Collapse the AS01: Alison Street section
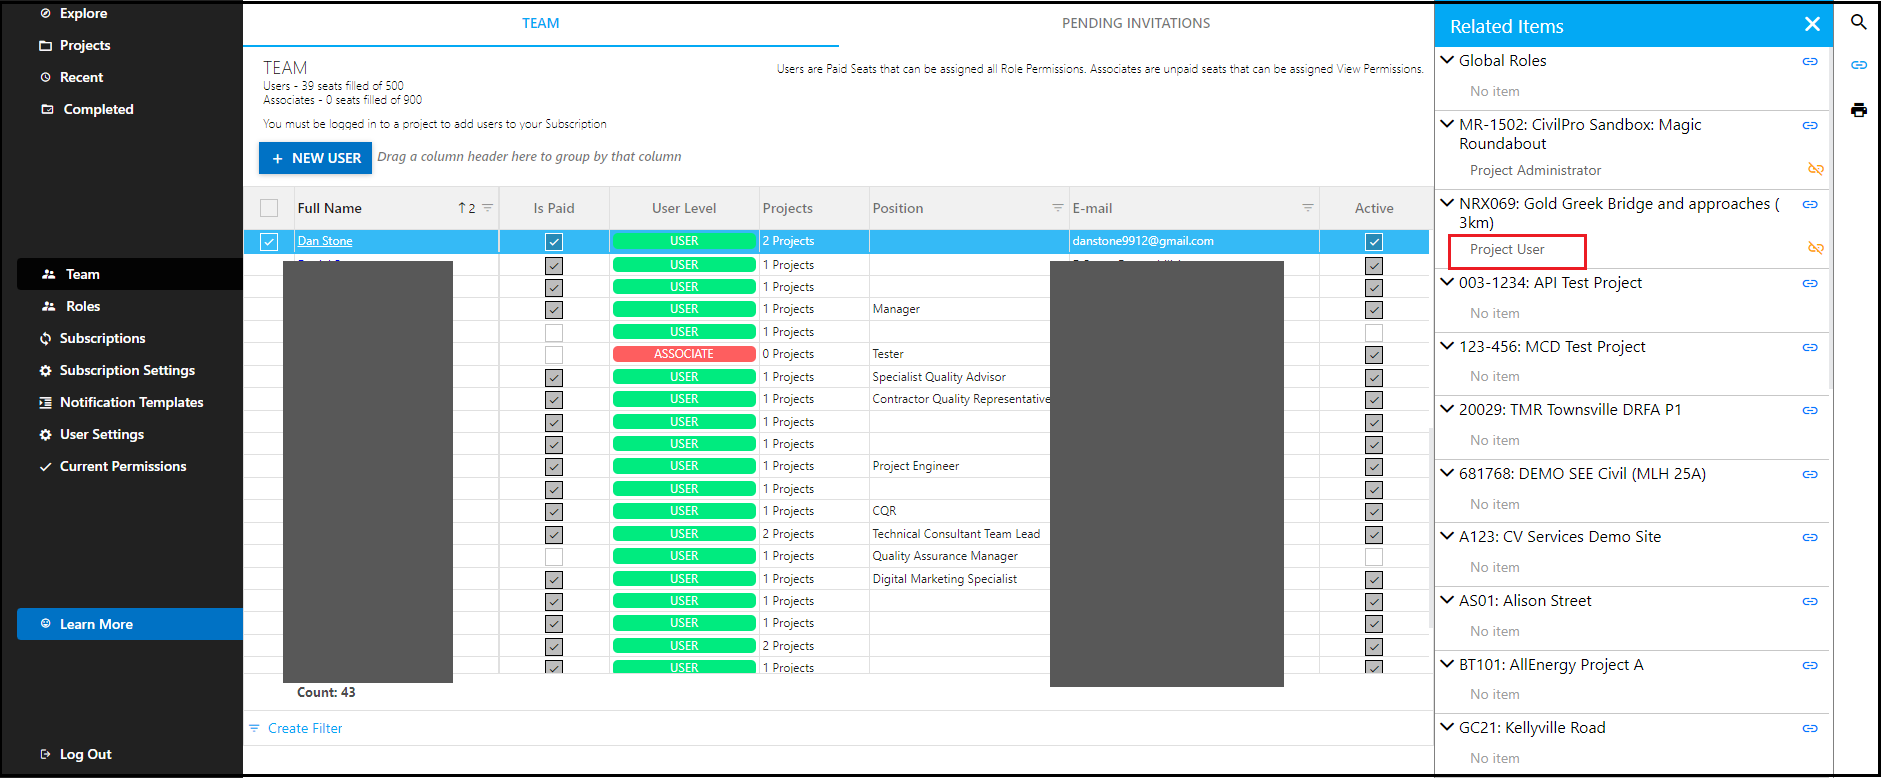 click(1447, 600)
